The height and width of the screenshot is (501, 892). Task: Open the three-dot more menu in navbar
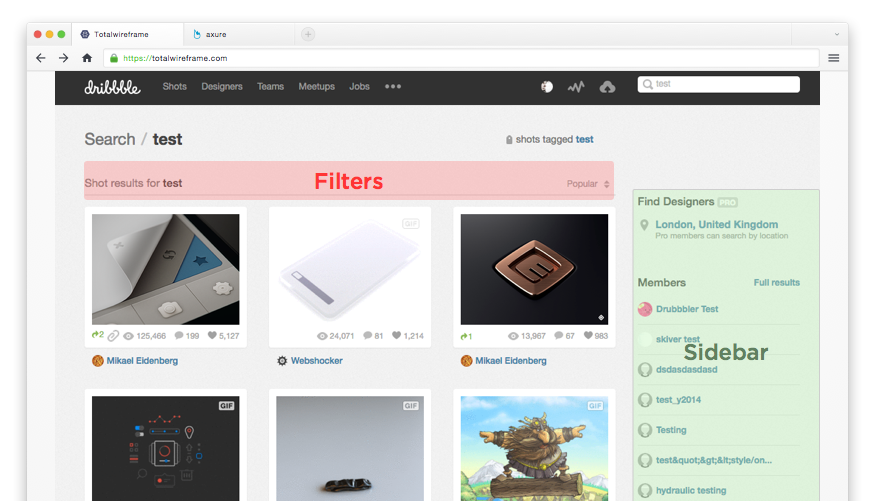[393, 86]
